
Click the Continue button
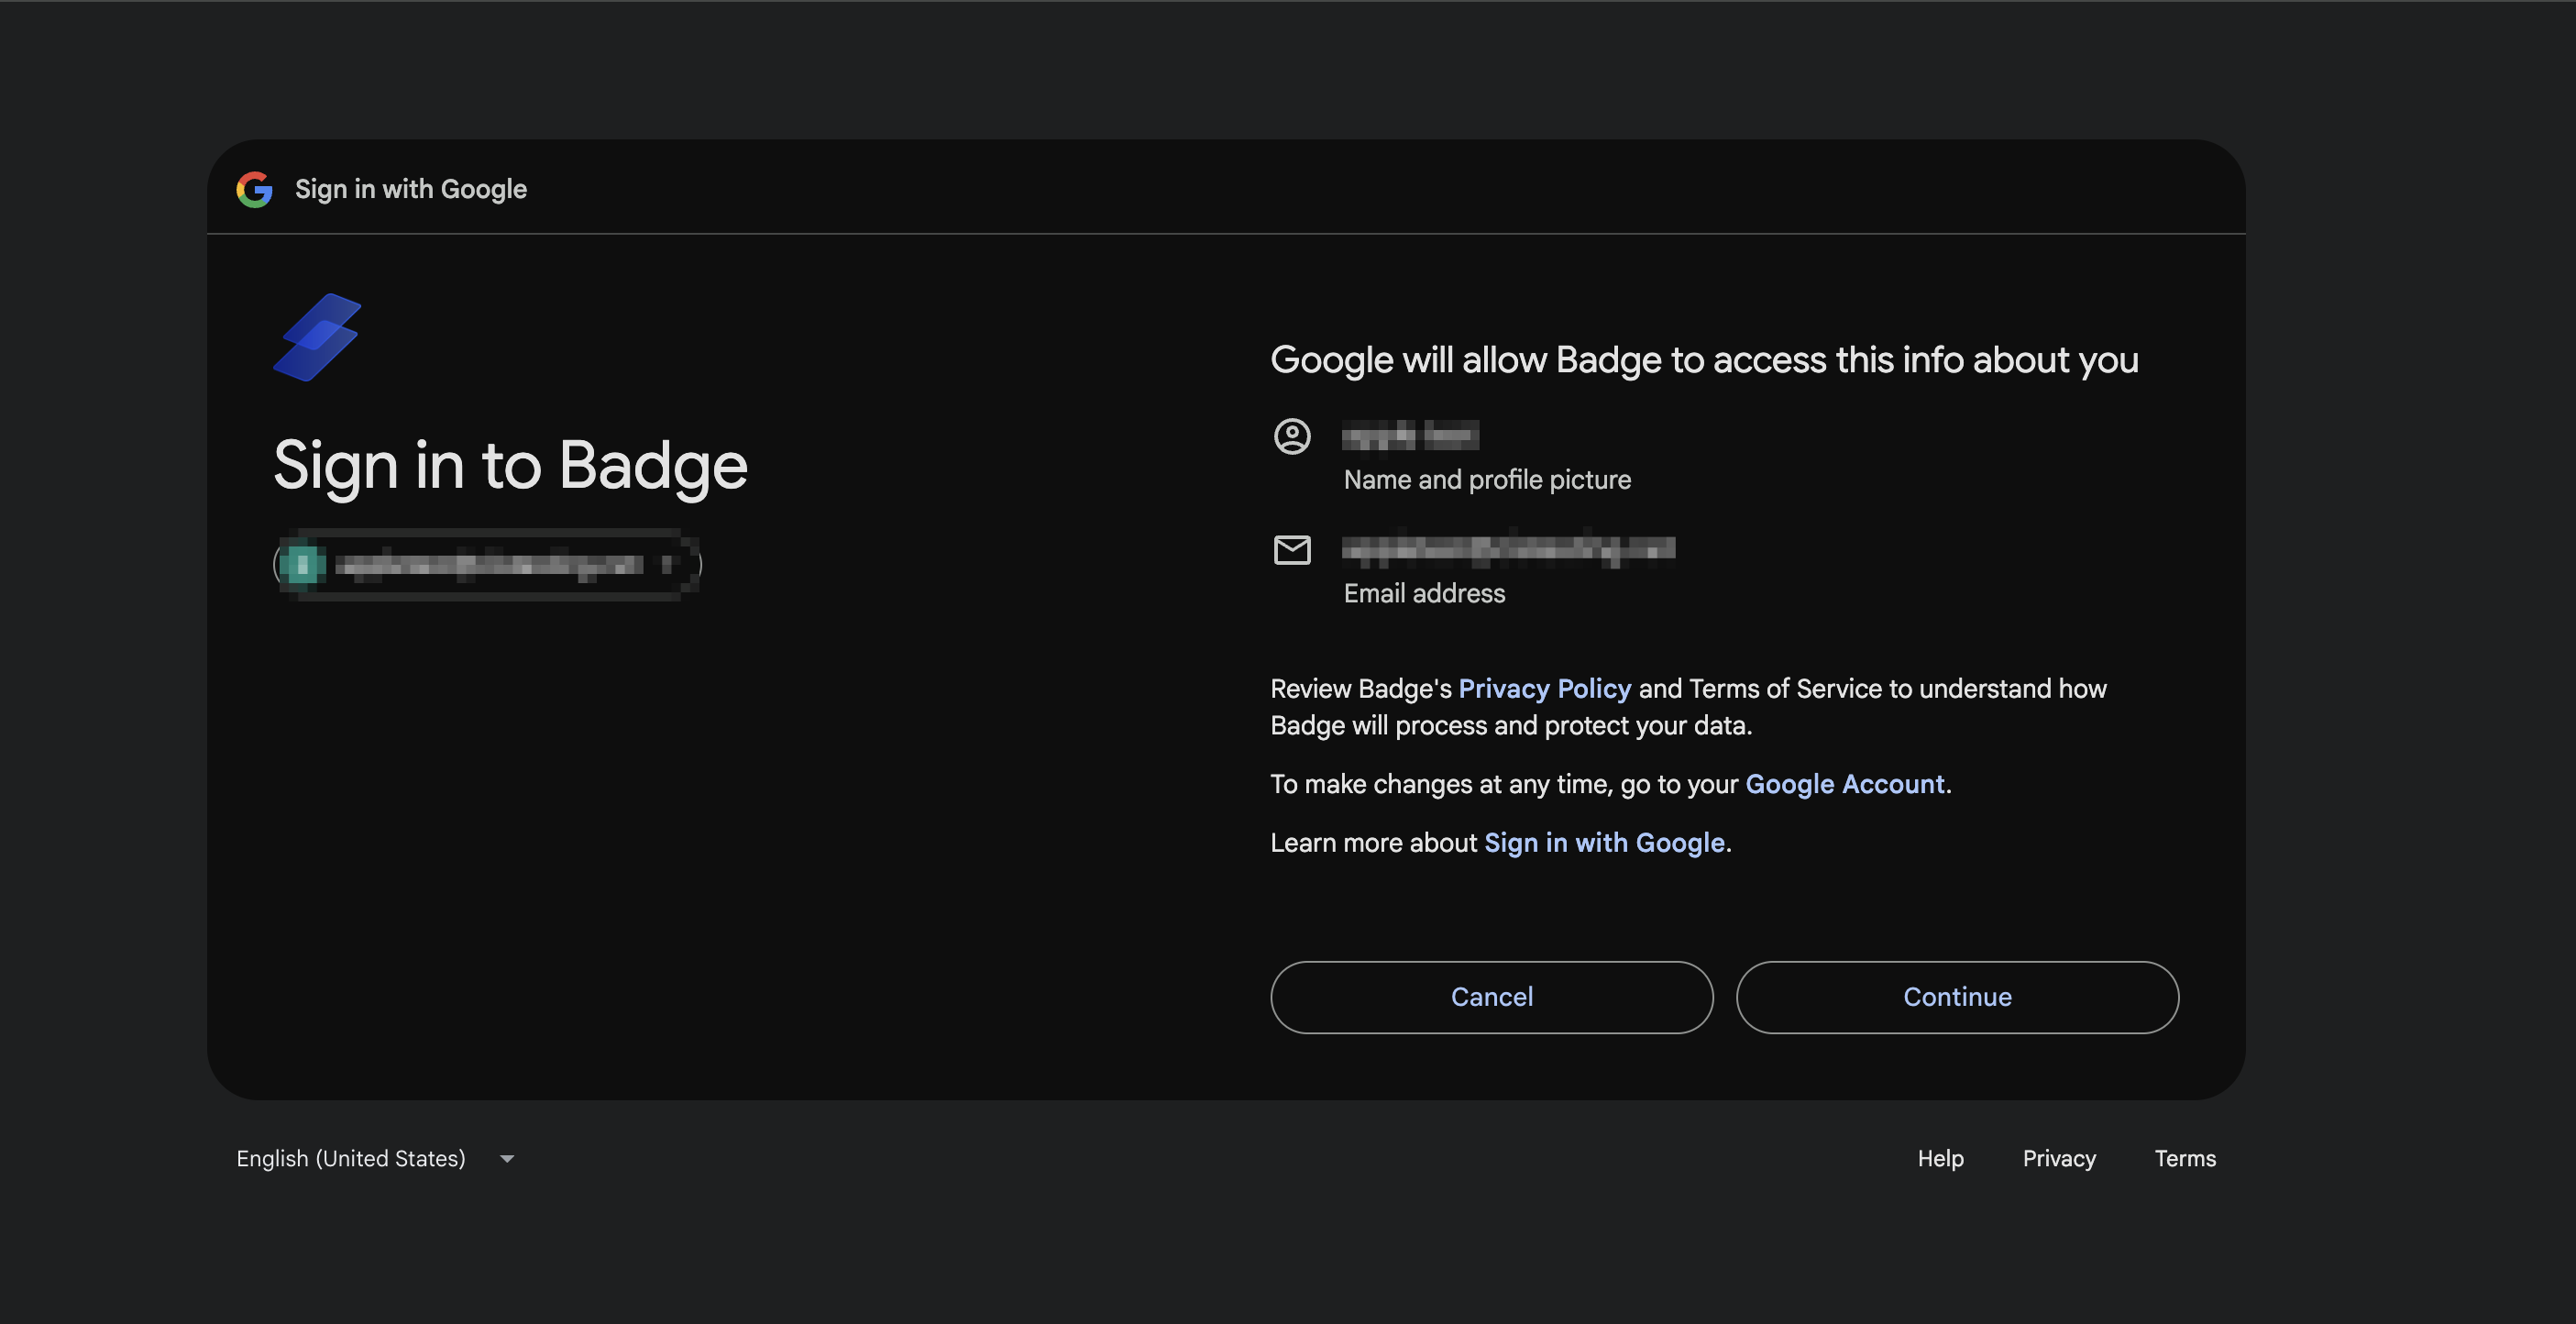coord(1957,997)
